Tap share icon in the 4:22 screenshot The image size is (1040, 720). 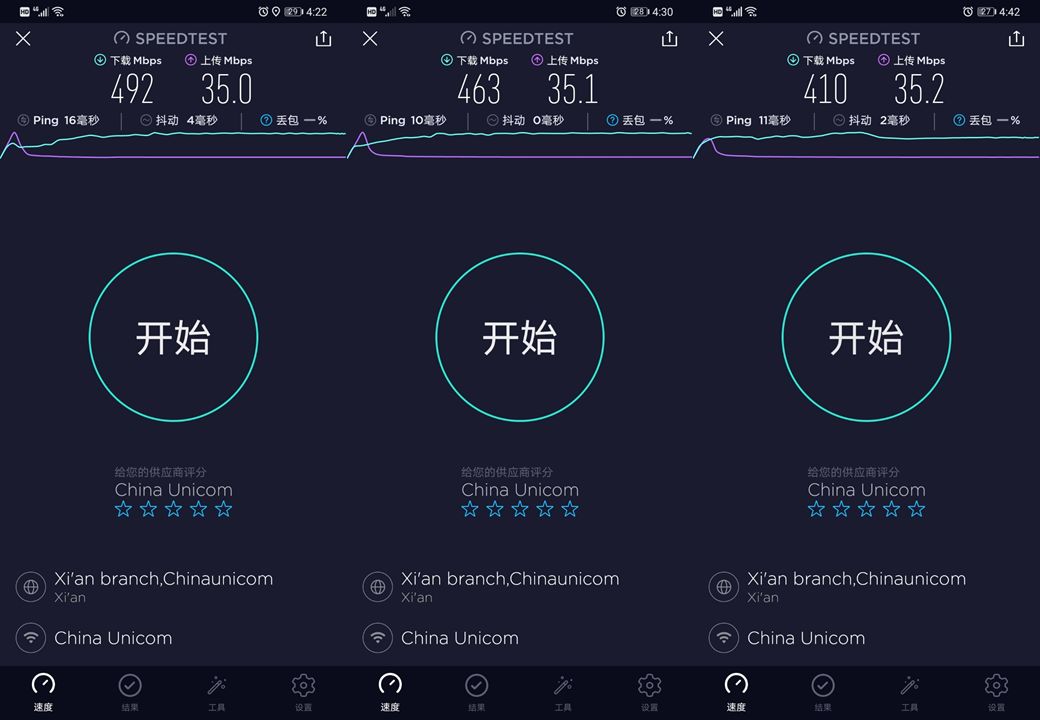pos(323,38)
